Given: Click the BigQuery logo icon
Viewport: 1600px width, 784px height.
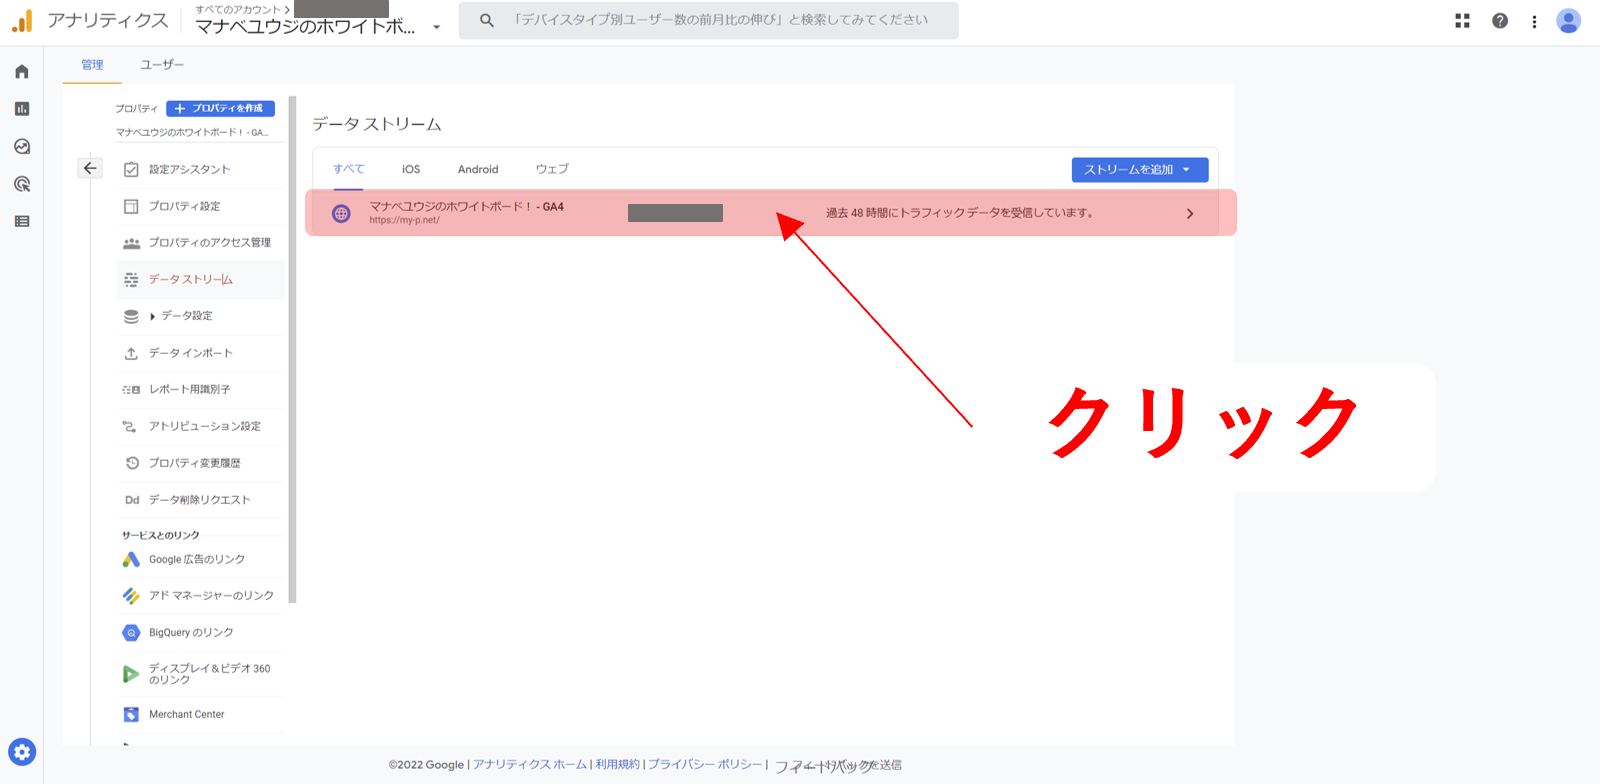Looking at the screenshot, I should pyautogui.click(x=131, y=633).
